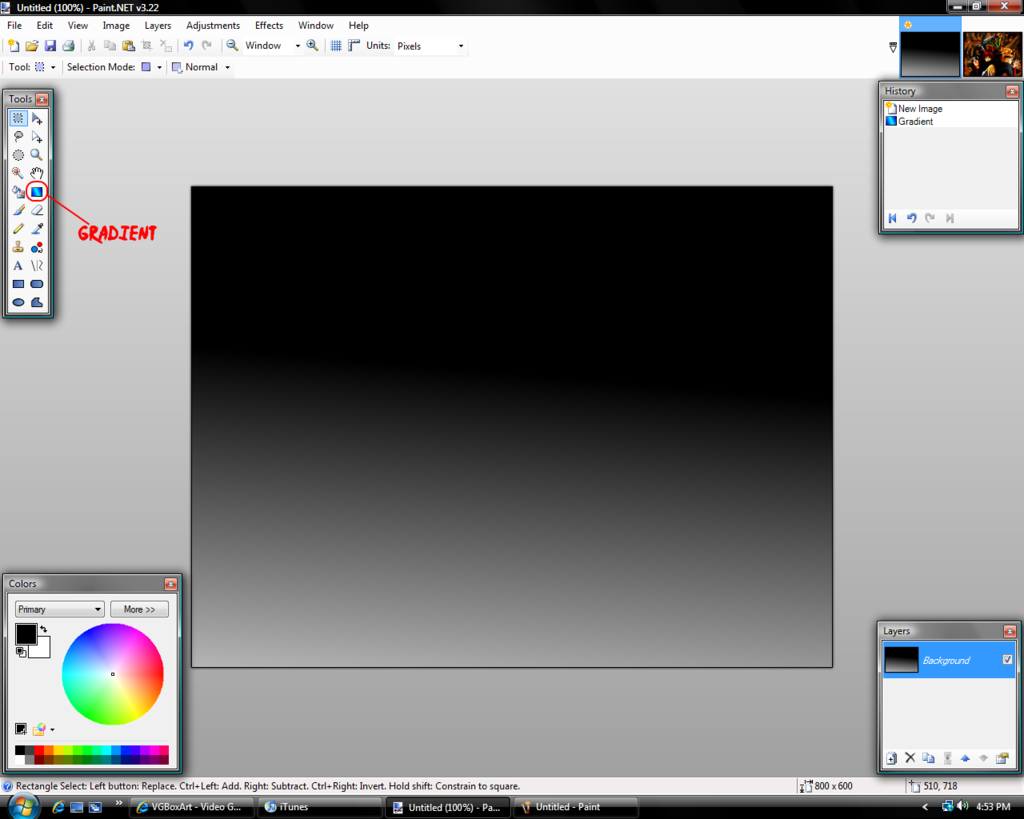The height and width of the screenshot is (819, 1024).
Task: Pick the Paint Bucket tool
Action: [x=18, y=191]
